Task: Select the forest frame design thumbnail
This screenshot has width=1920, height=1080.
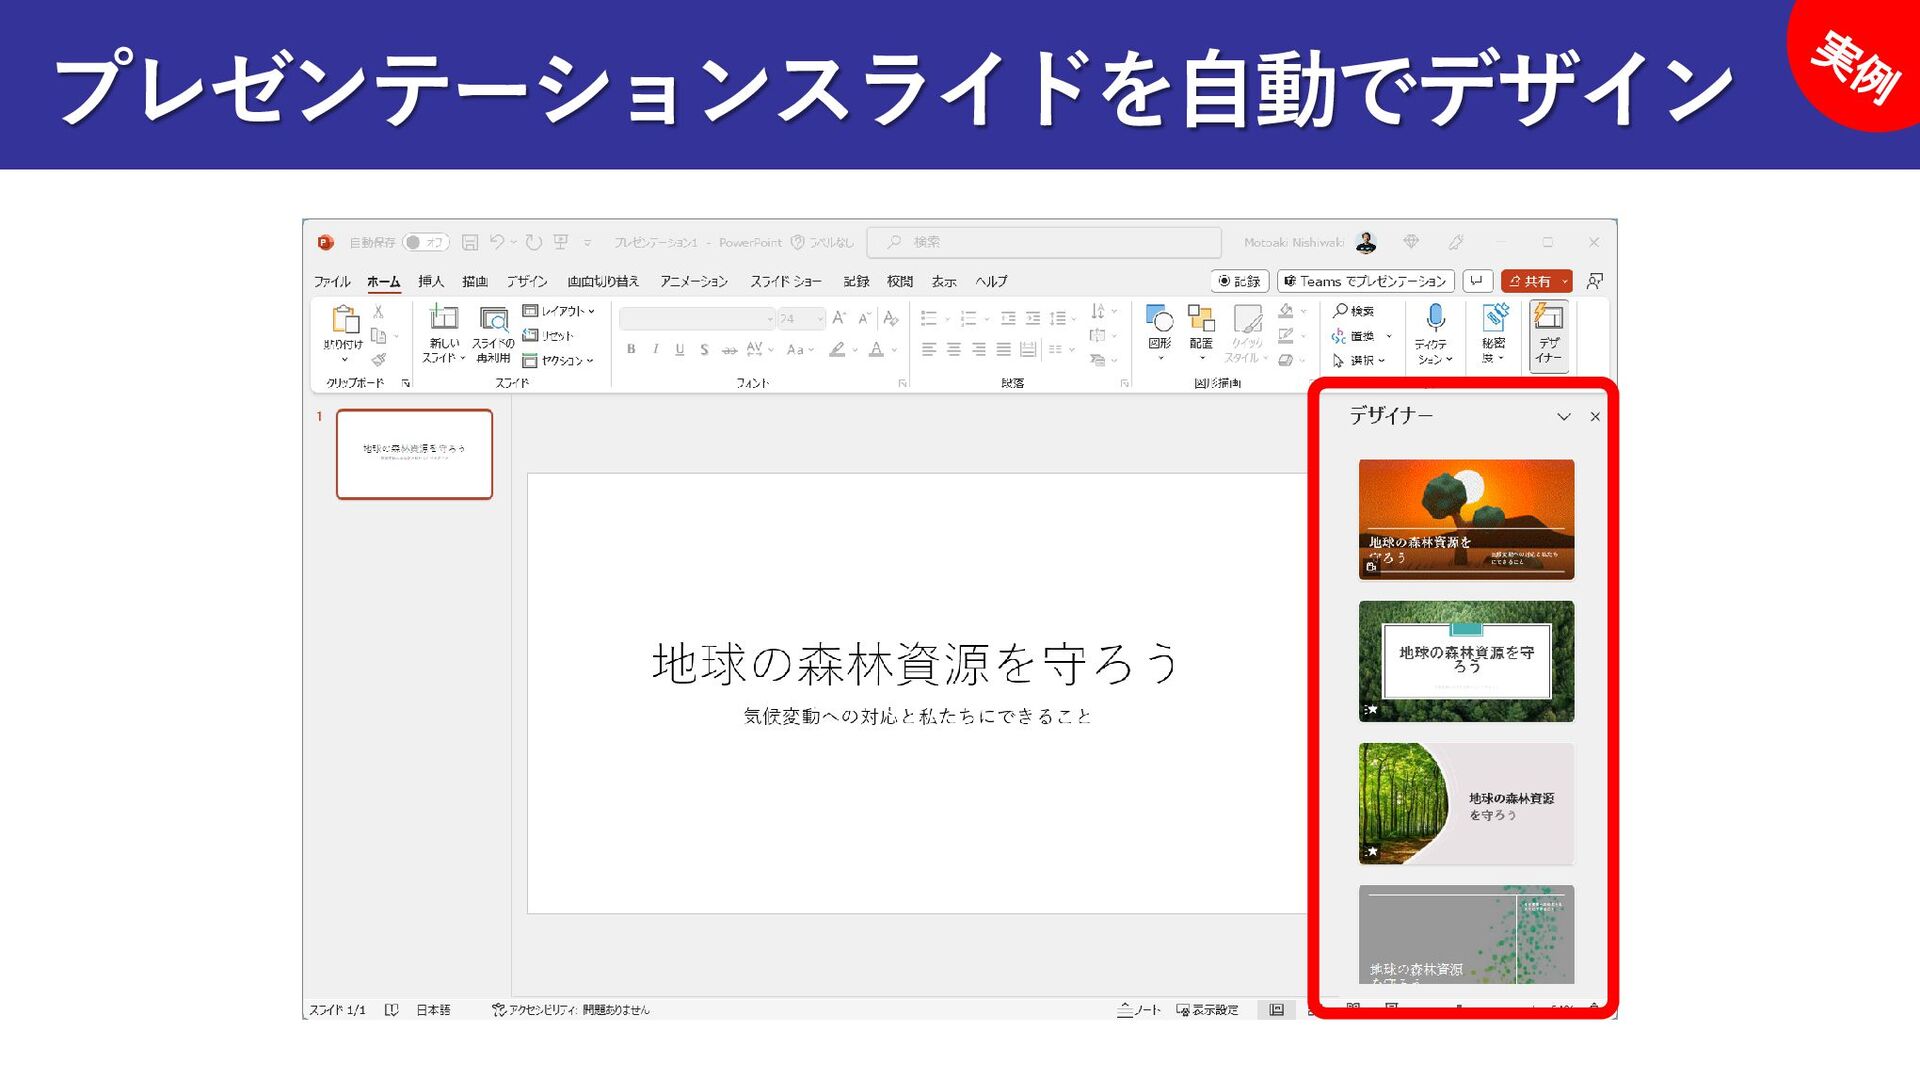Action: pyautogui.click(x=1466, y=661)
